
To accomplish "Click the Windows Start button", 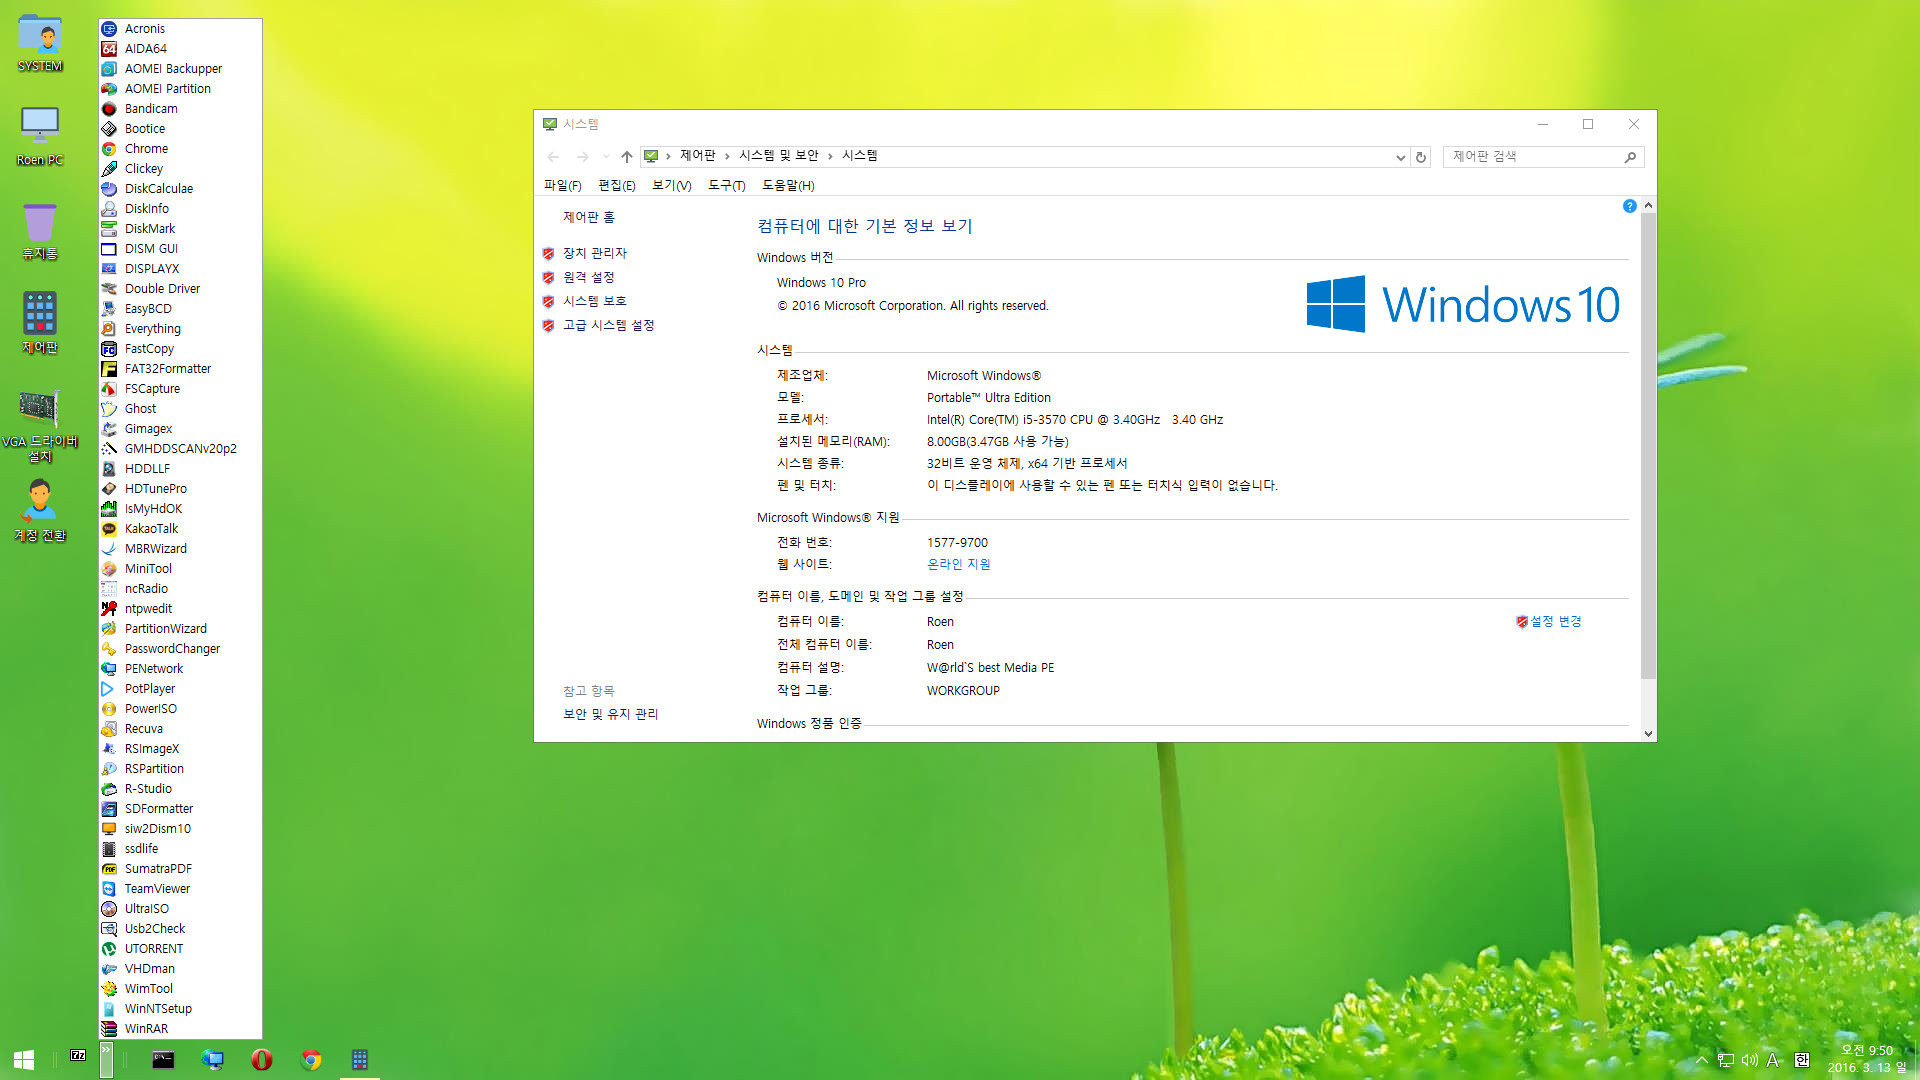I will 24,1060.
